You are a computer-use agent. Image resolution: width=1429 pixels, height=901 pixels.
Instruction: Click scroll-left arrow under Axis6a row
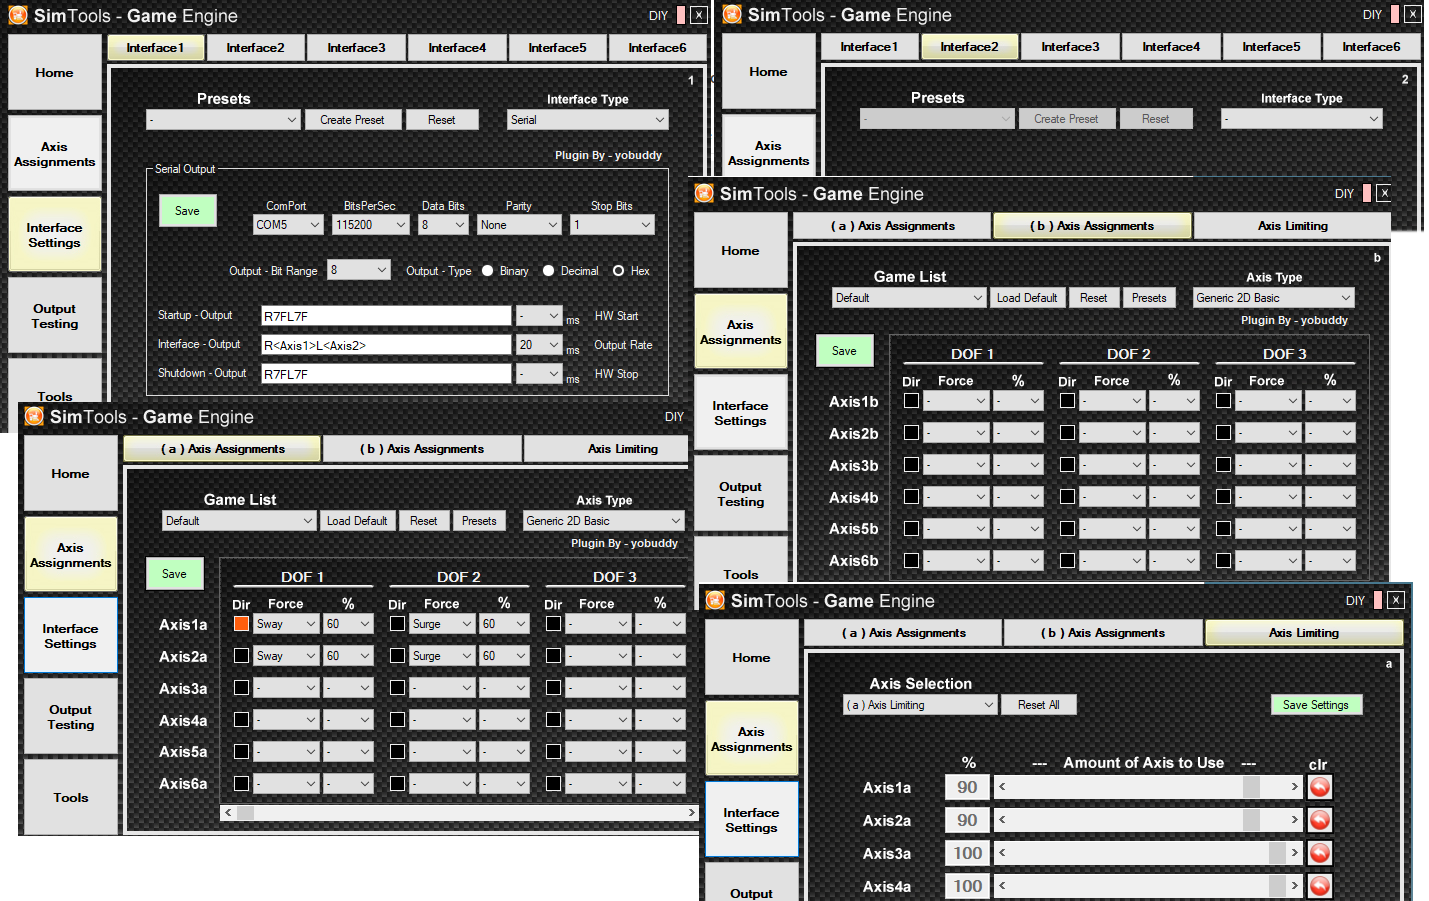pyautogui.click(x=228, y=813)
